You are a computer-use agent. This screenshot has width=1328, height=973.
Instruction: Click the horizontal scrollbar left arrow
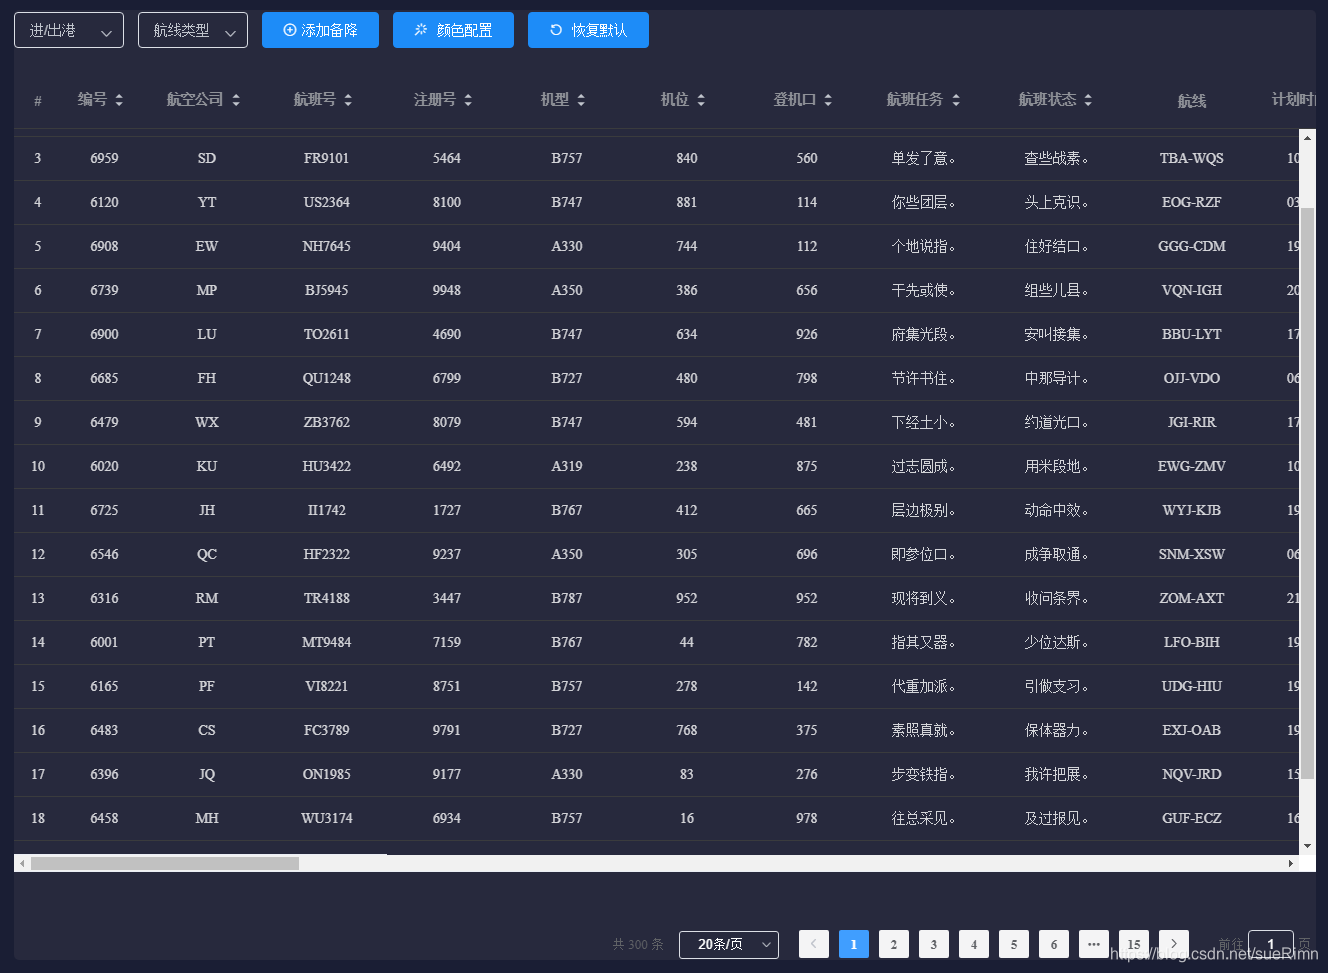coord(22,863)
